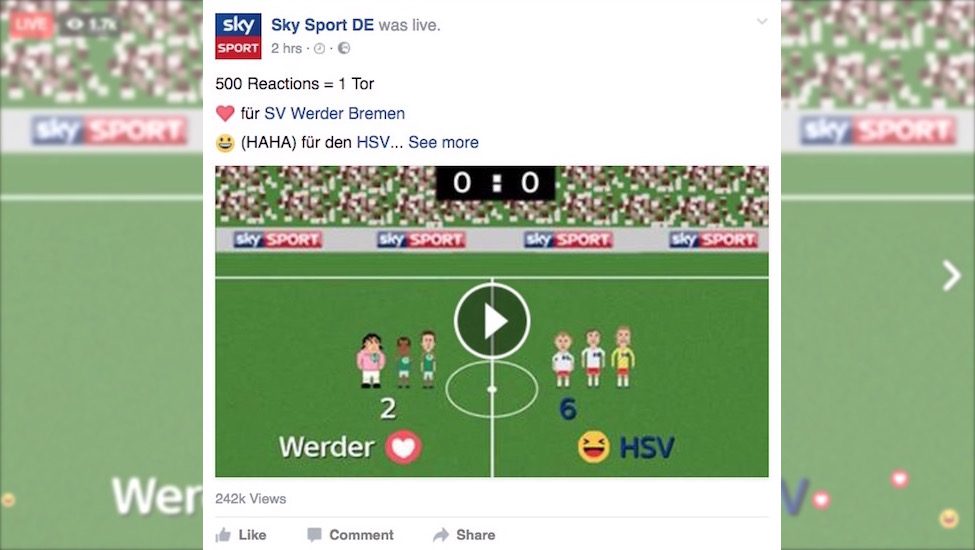Click the 2 hrs timestamp
This screenshot has width=975, height=550.
[286, 48]
